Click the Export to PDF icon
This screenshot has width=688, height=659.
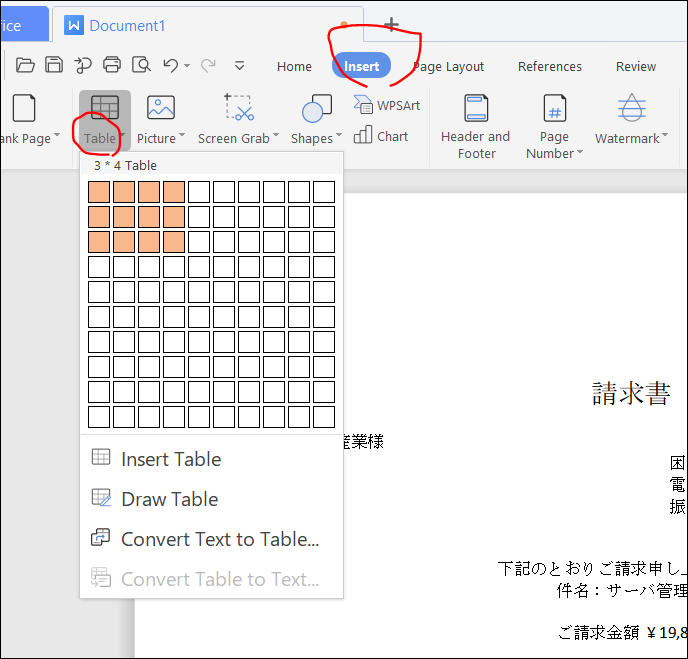(83, 65)
